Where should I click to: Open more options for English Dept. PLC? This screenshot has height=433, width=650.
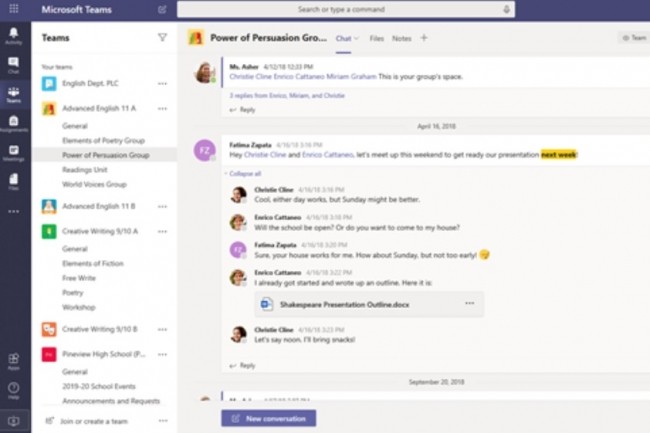click(x=162, y=84)
